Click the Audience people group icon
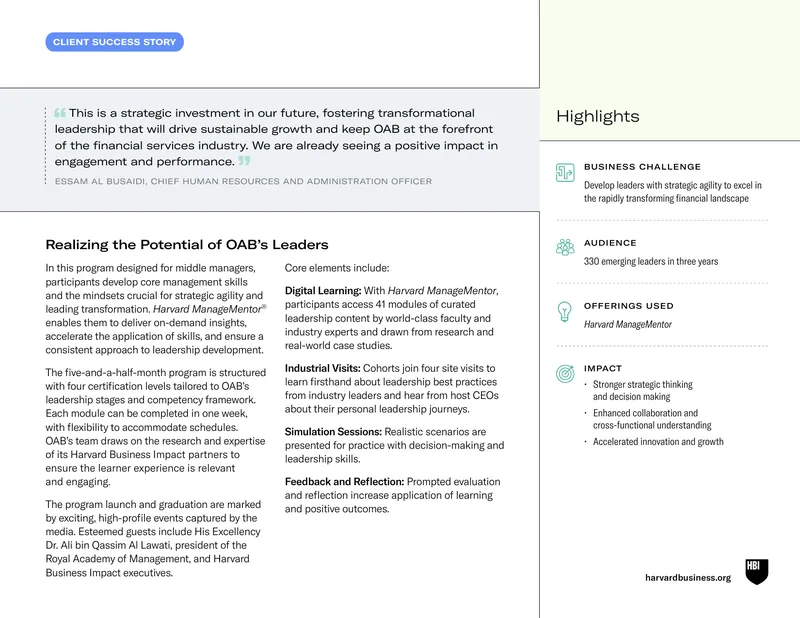This screenshot has width=800, height=618. [x=565, y=247]
